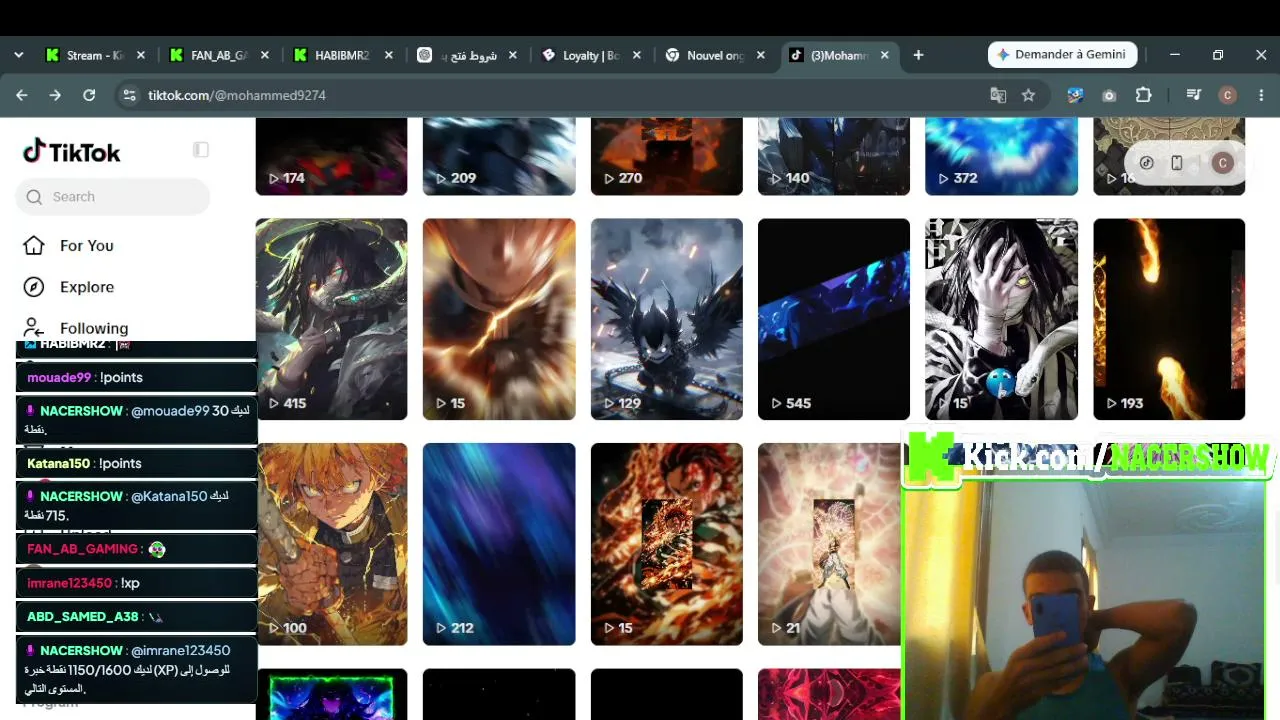This screenshot has width=1280, height=720.
Task: Click the TikTok Search field
Action: tap(113, 197)
